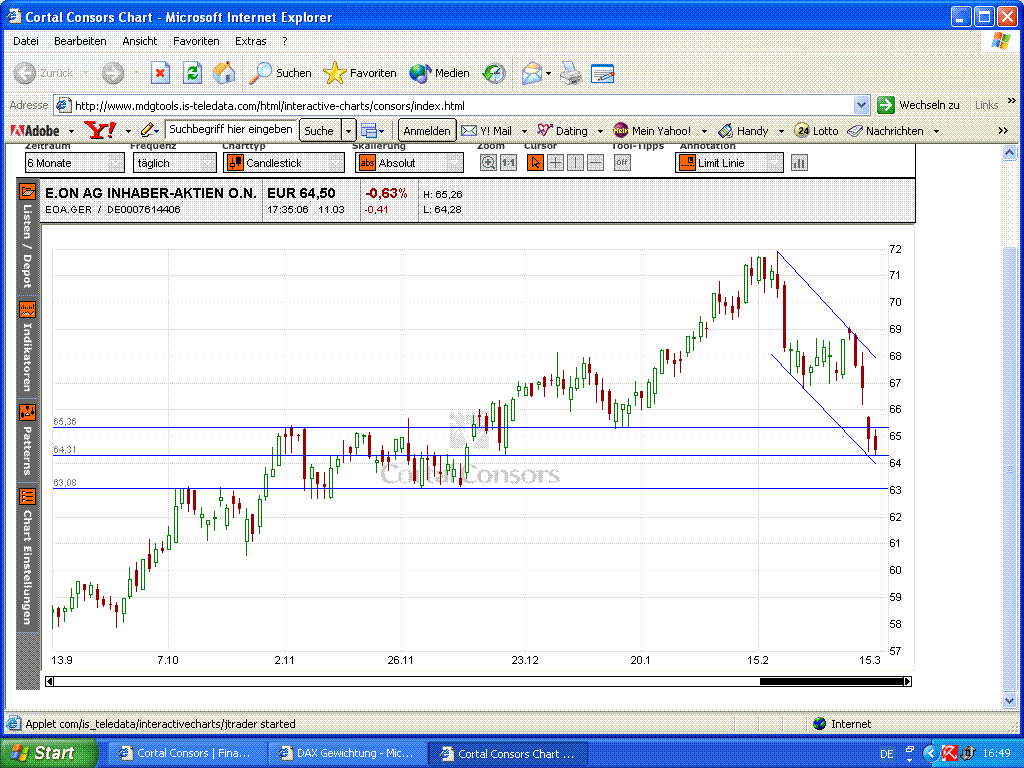Open the Datei menu
The width and height of the screenshot is (1024, 768).
[25, 40]
